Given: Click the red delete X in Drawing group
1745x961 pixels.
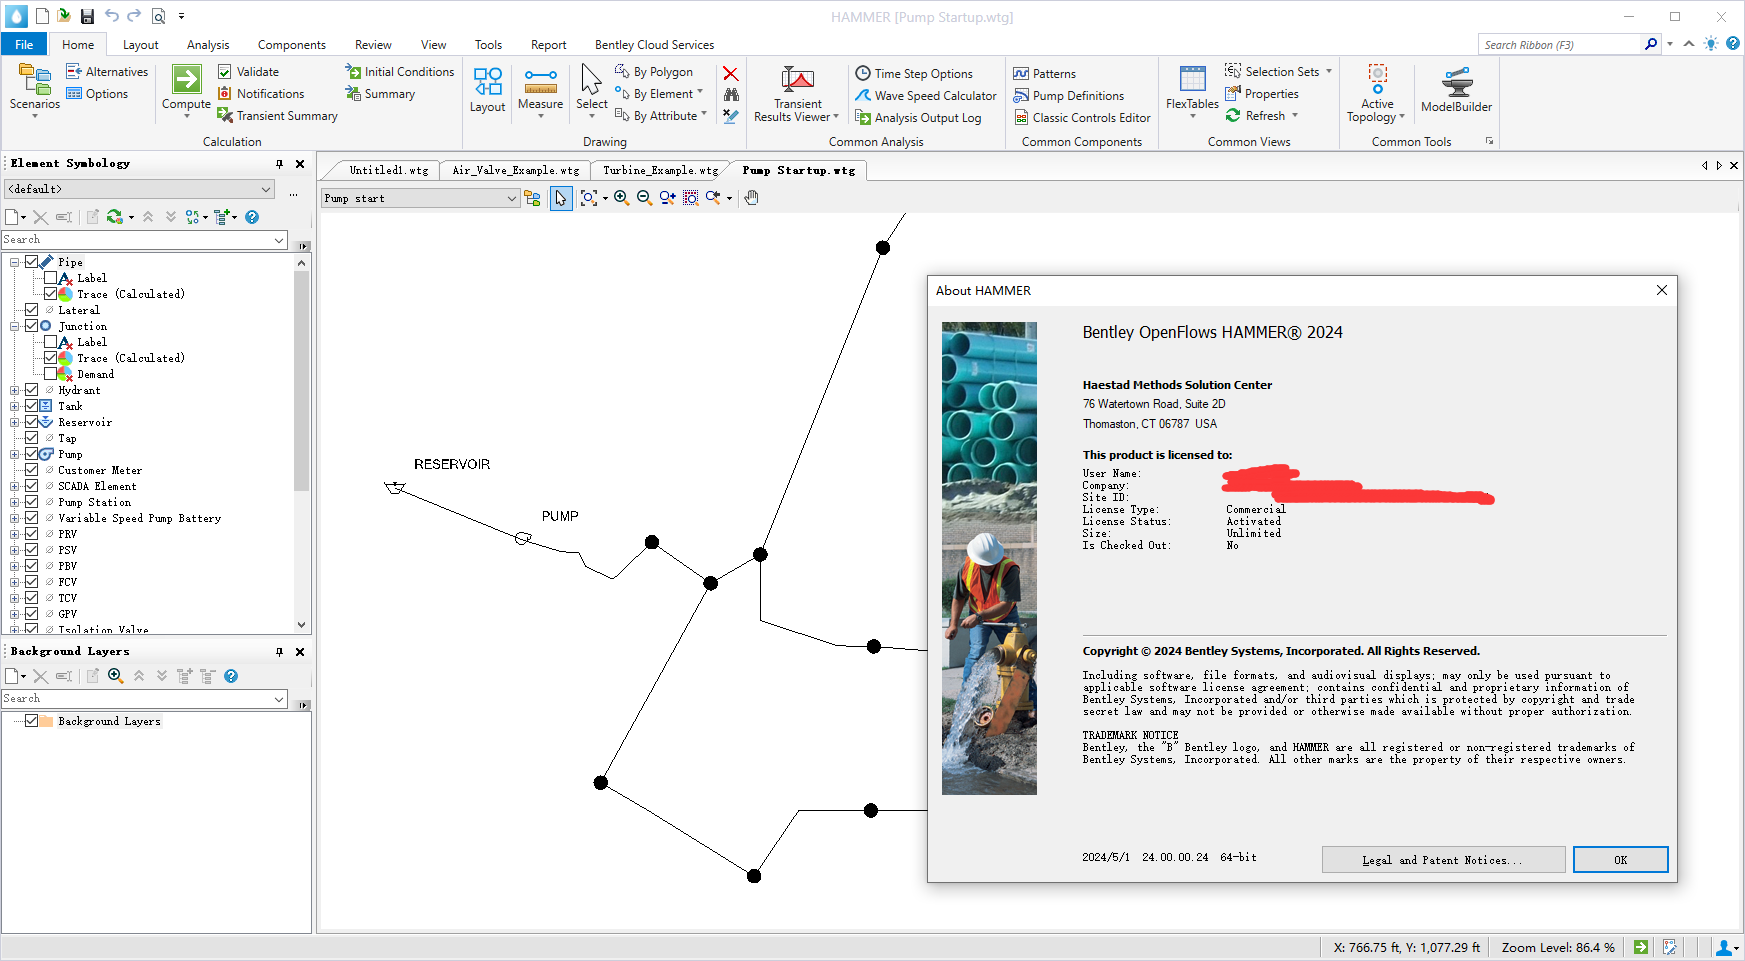Looking at the screenshot, I should (731, 74).
